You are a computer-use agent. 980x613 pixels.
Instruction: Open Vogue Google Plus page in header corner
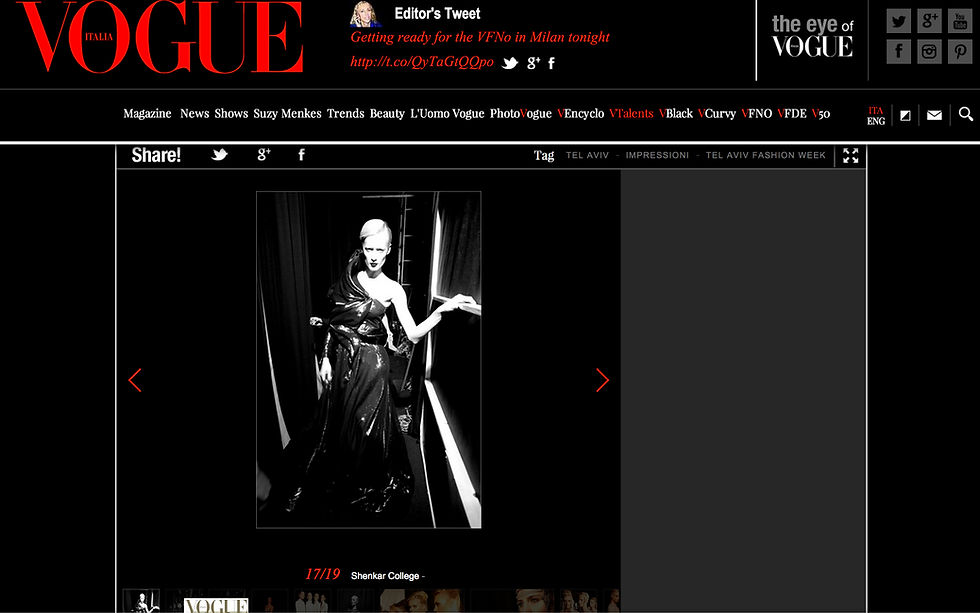pyautogui.click(x=929, y=21)
